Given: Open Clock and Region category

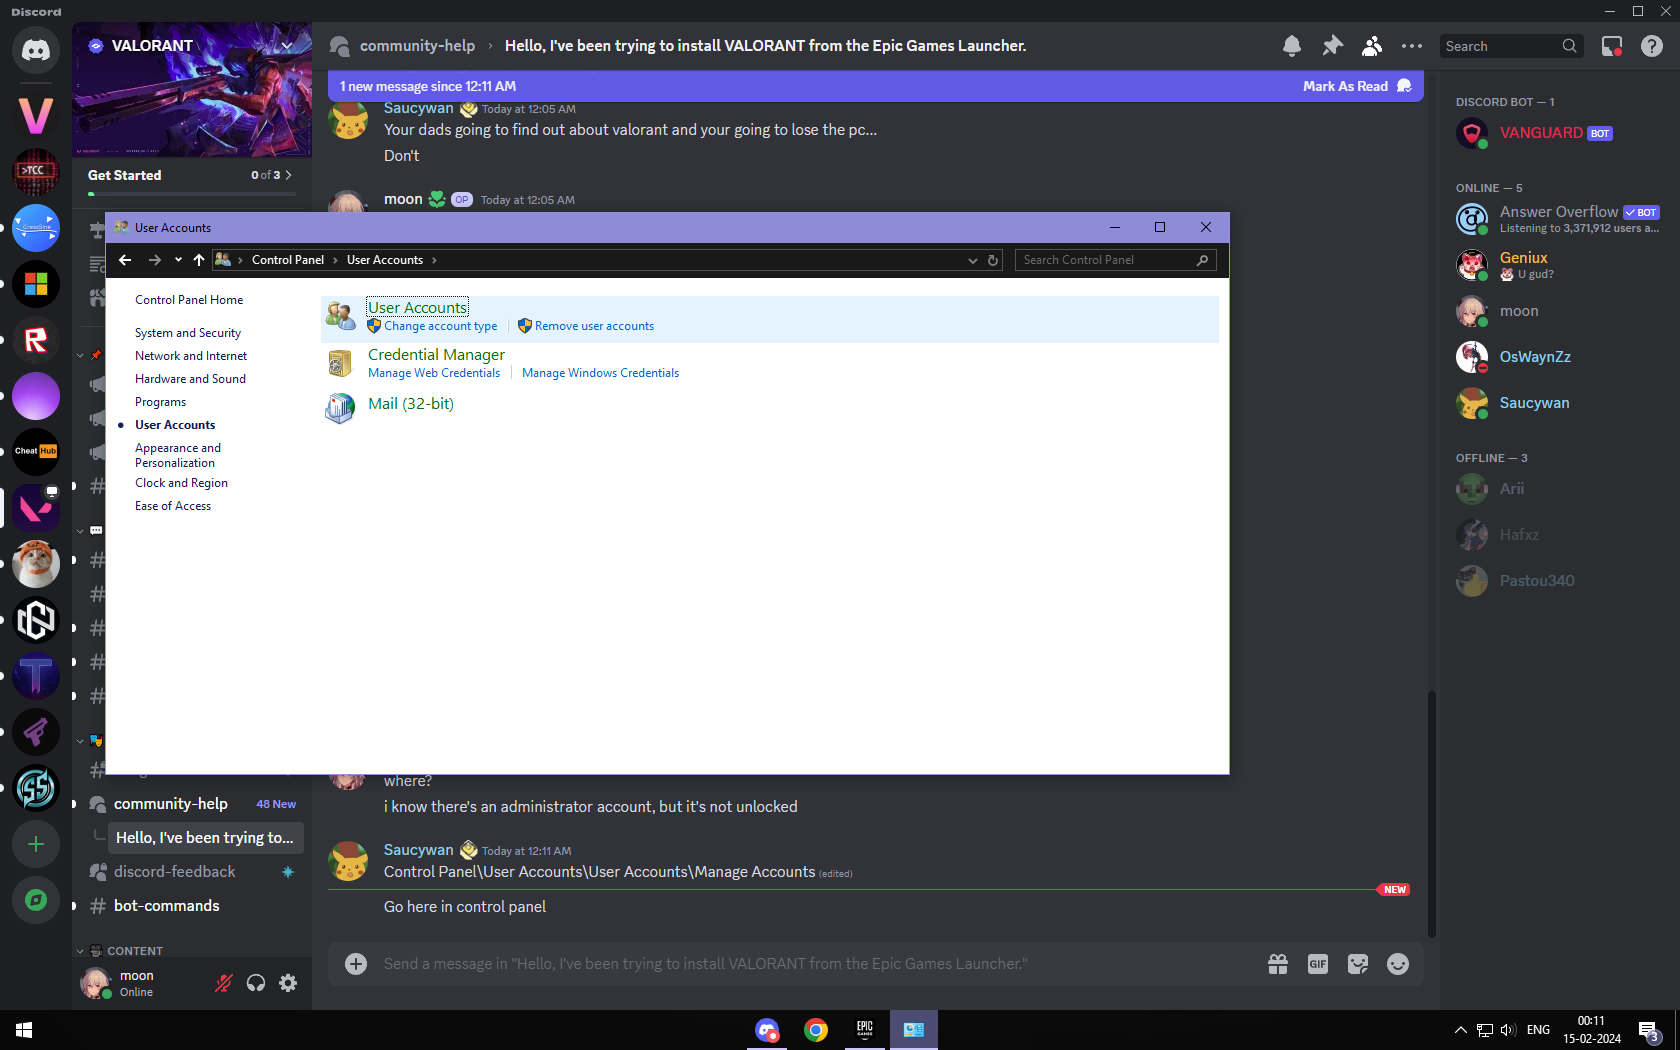Looking at the screenshot, I should click(181, 483).
